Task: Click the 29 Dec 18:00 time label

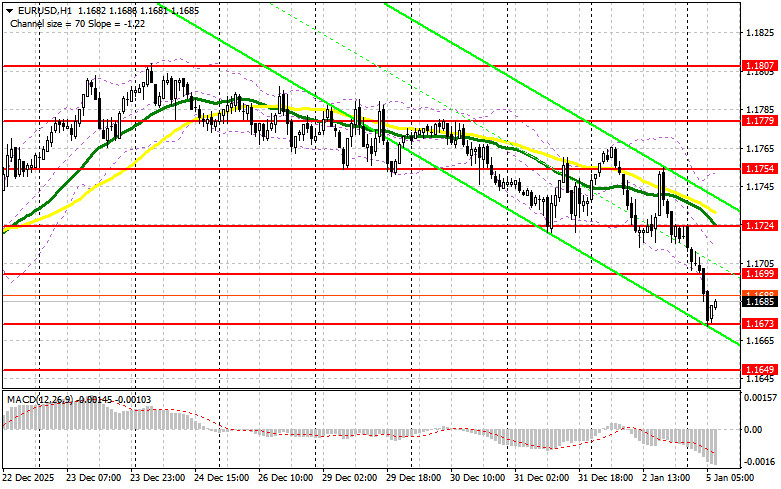Action: [x=412, y=479]
